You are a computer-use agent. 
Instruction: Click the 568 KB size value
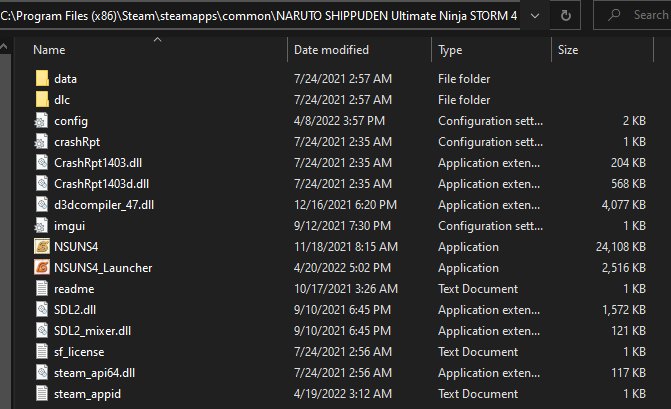[x=628, y=184]
